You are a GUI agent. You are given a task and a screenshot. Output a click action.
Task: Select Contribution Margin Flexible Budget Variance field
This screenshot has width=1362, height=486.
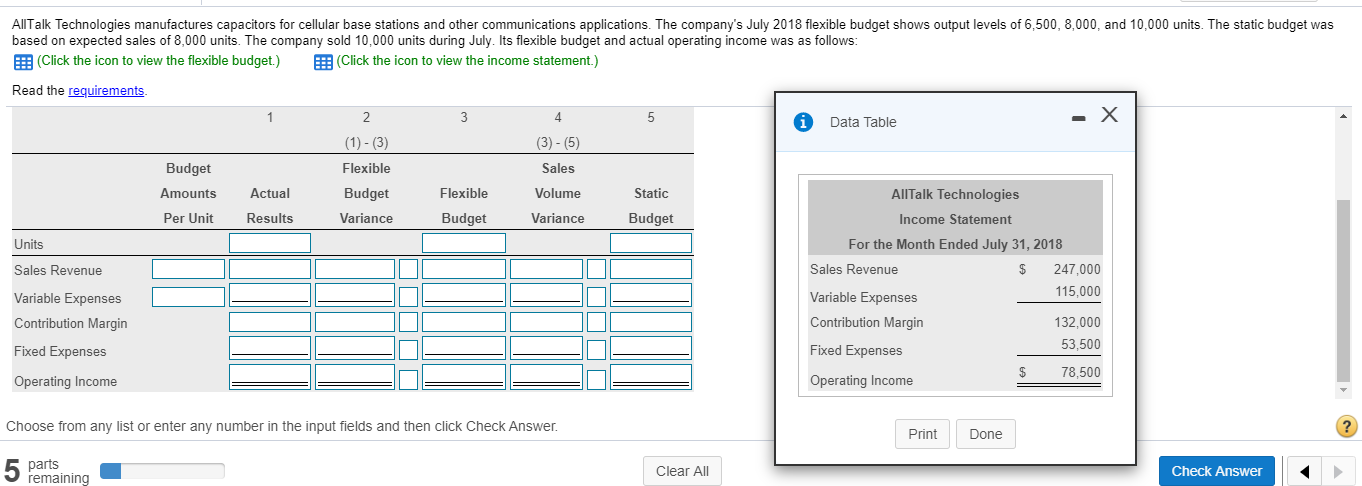[356, 322]
